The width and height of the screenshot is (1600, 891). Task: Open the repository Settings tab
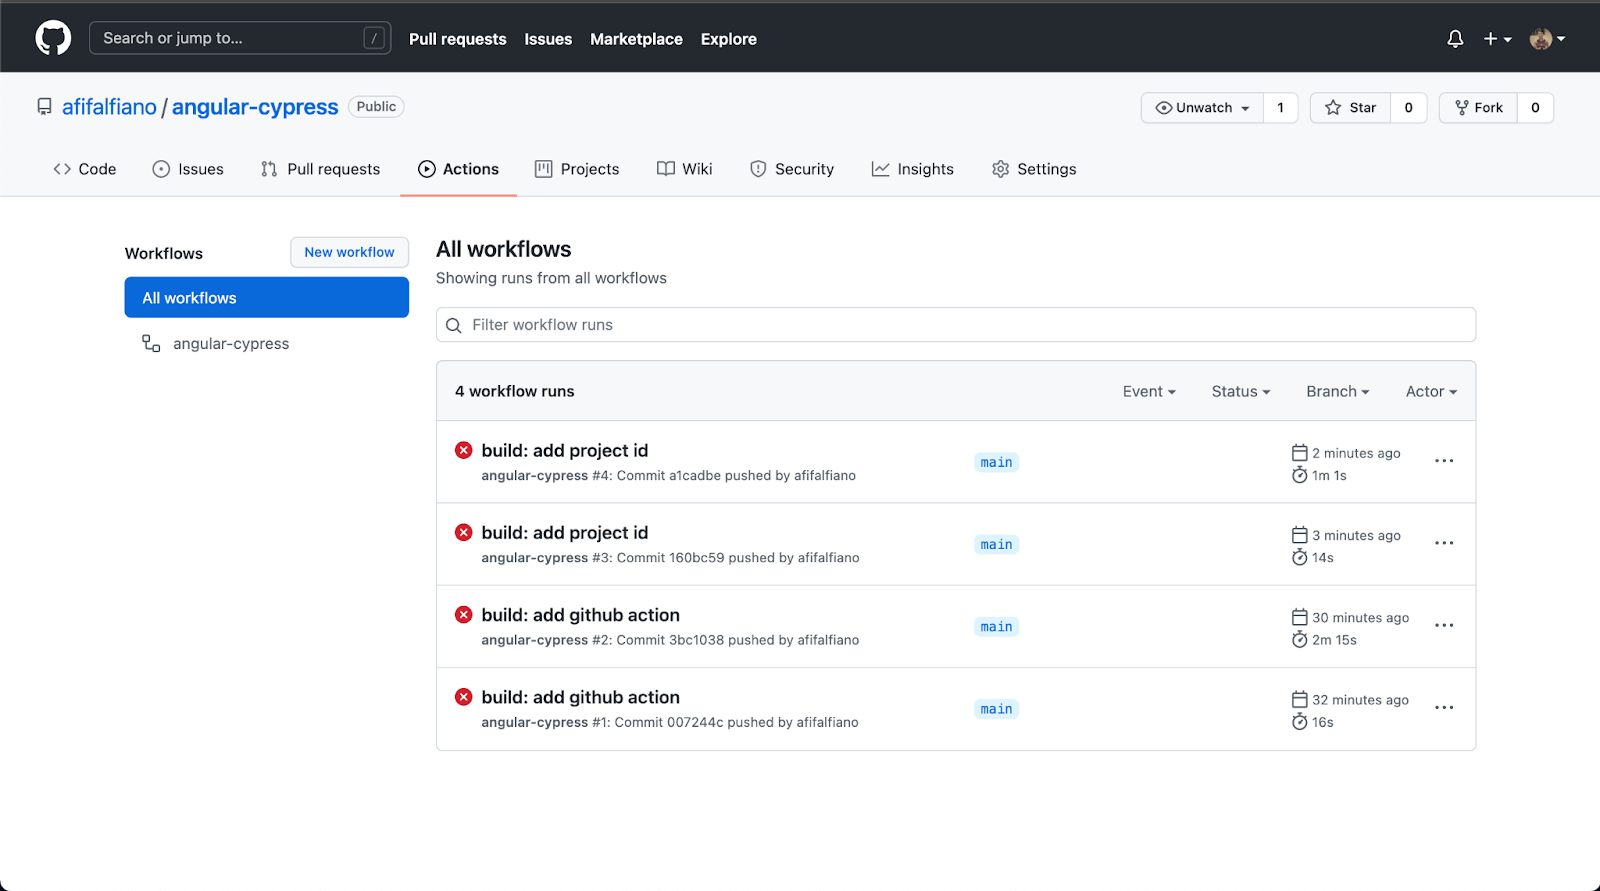(x=1034, y=169)
